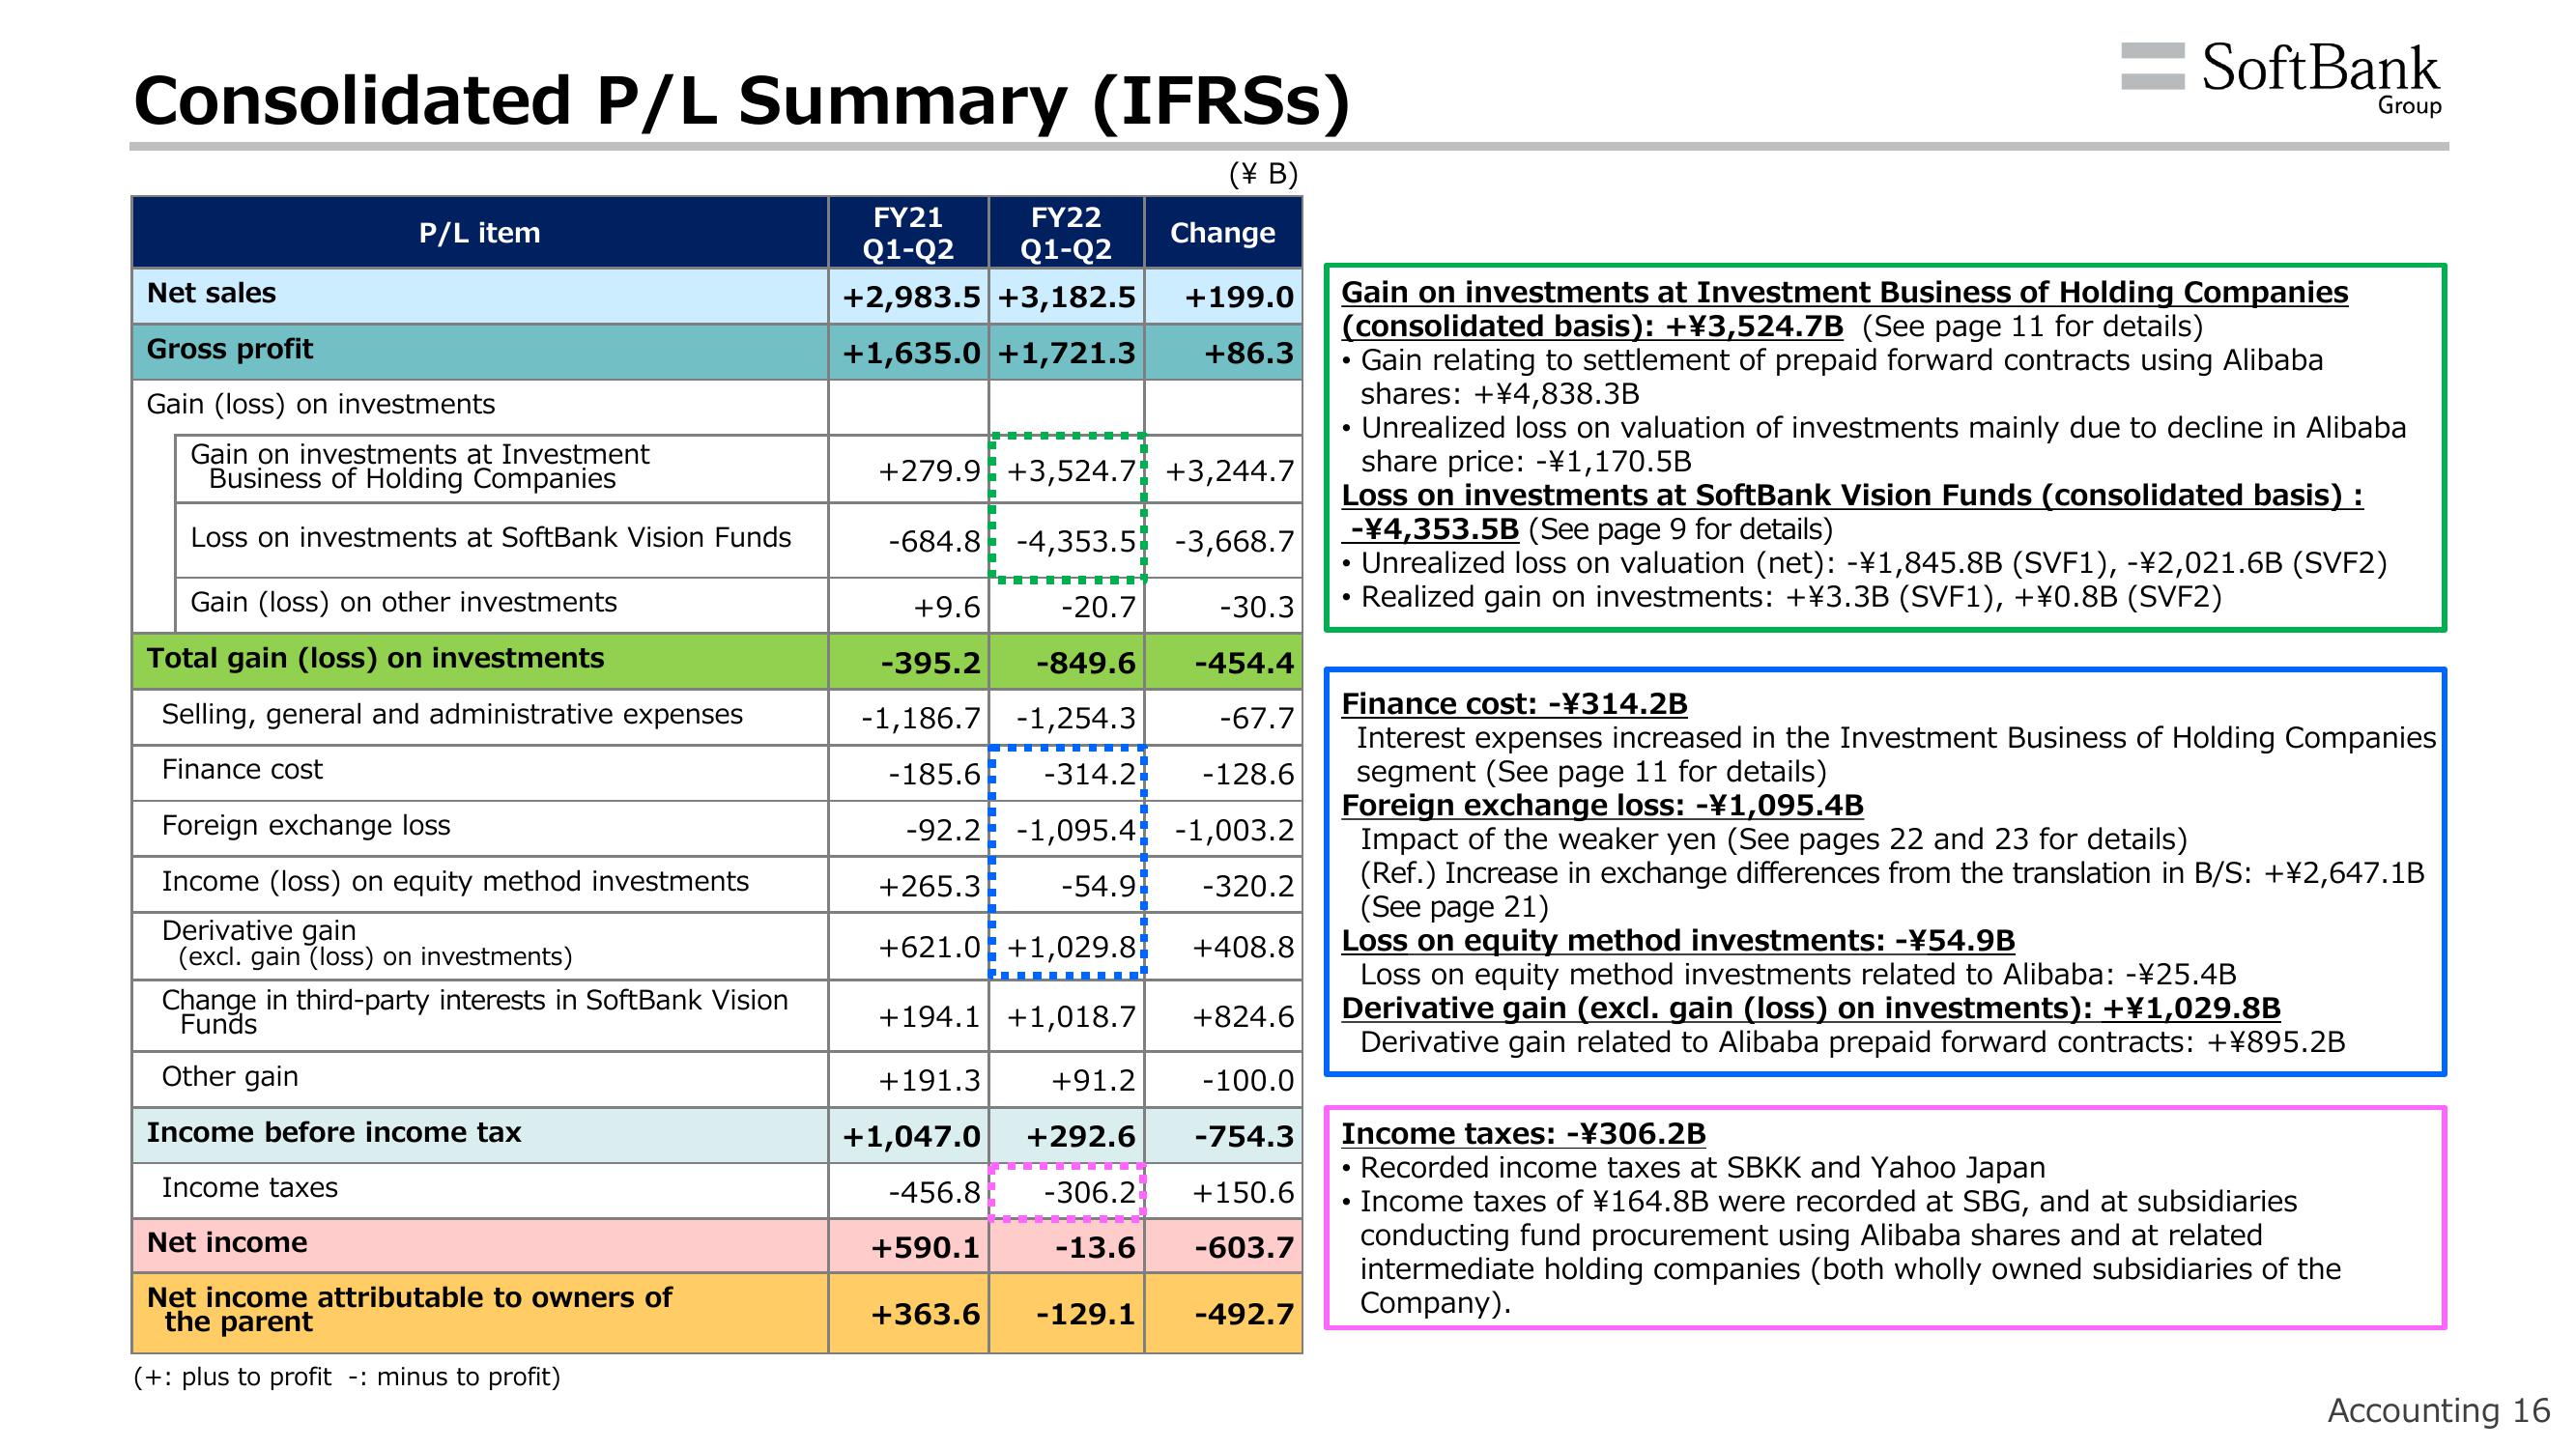The height and width of the screenshot is (1449, 2576).
Task: Click the 'Accounting 16' page number
Action: tap(2439, 1410)
